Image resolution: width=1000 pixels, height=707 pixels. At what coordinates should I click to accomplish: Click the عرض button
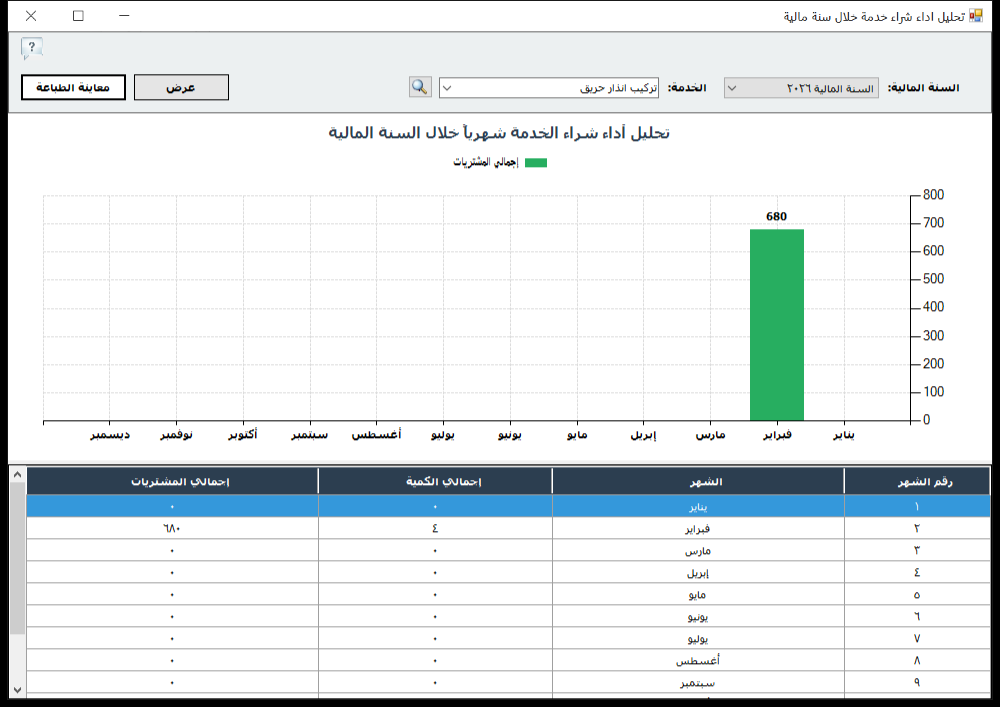click(181, 87)
